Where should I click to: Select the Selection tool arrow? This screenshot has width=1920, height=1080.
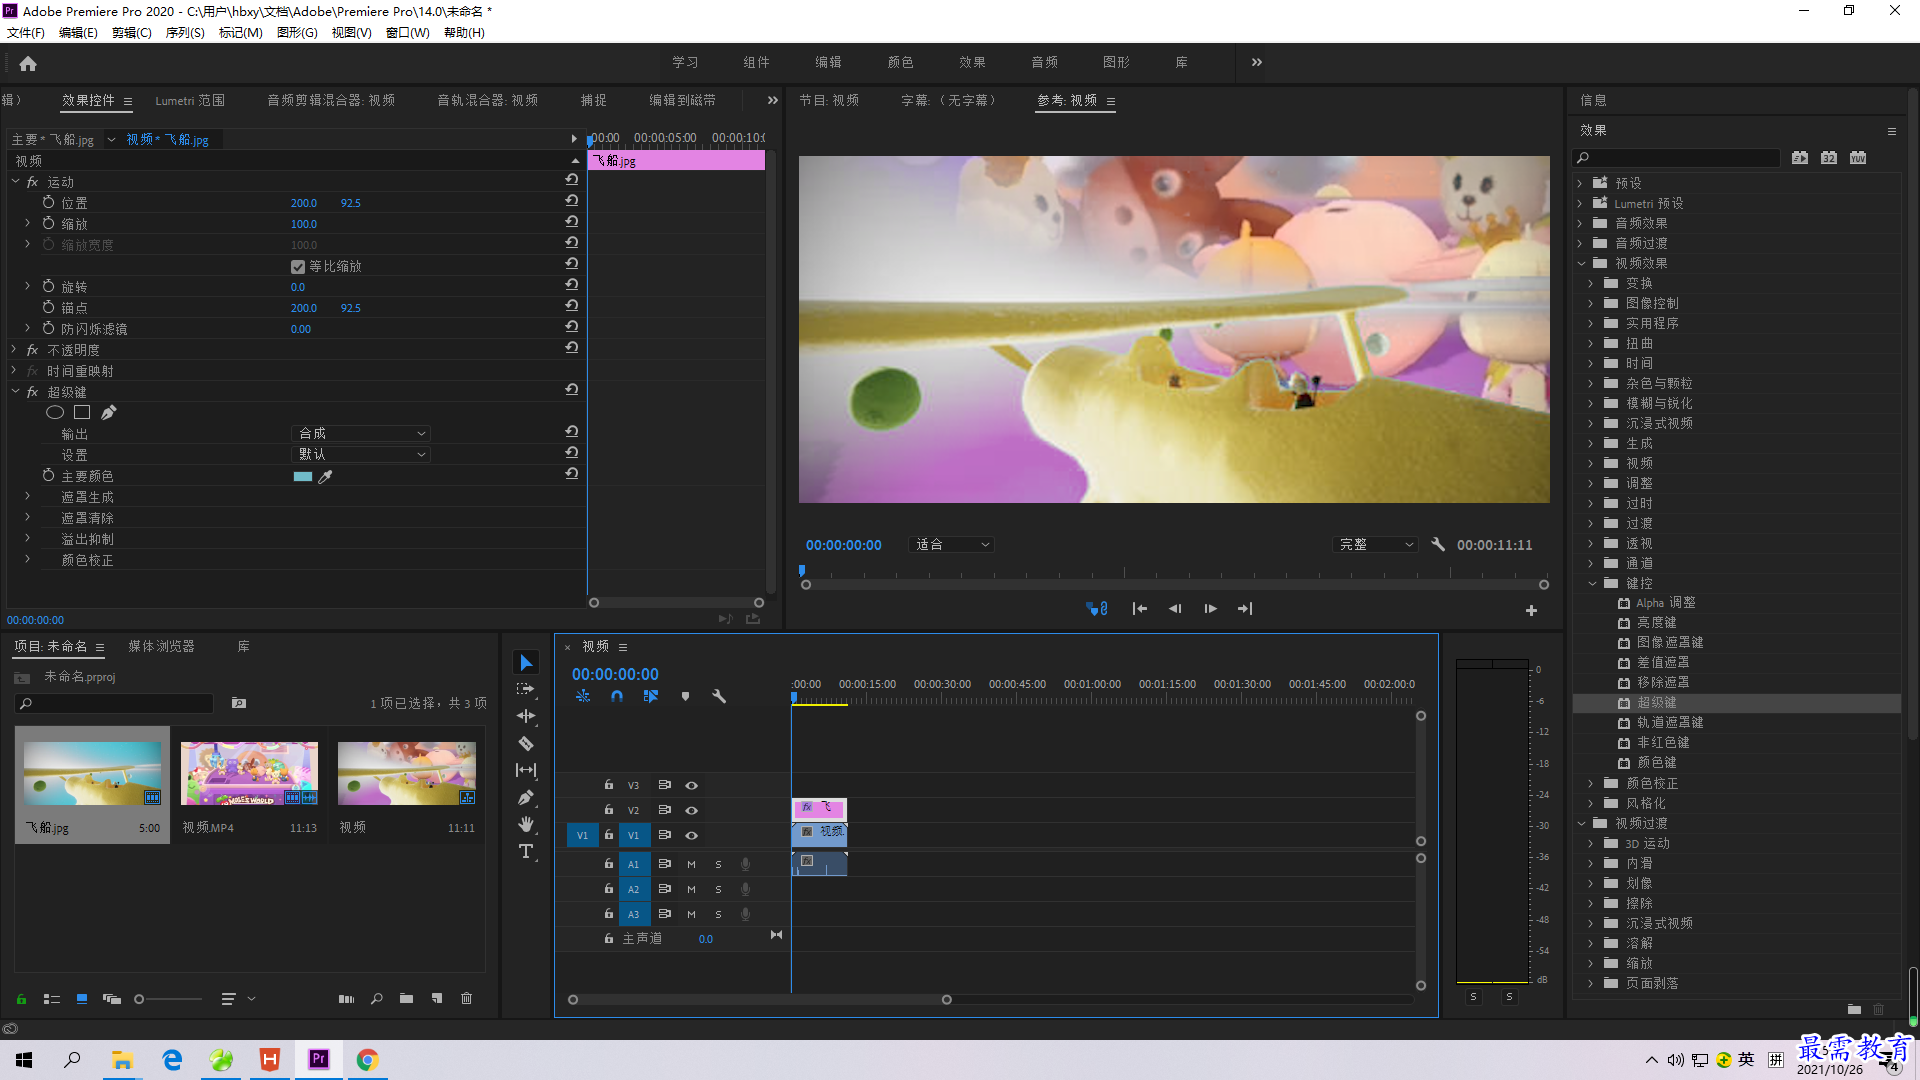click(526, 663)
